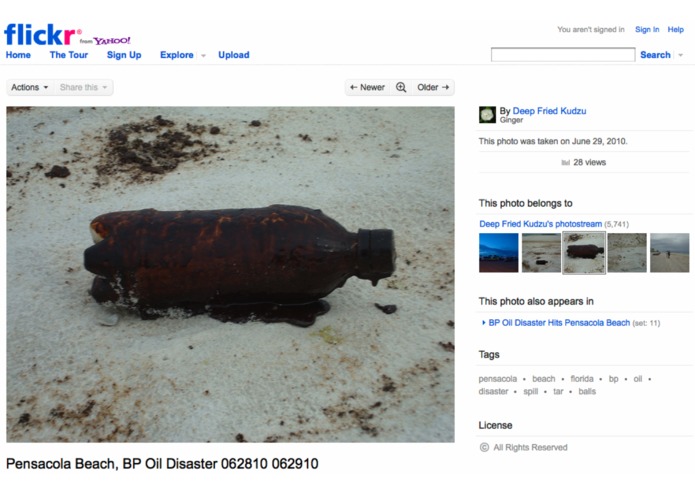Click the pensacola tag

point(497,379)
